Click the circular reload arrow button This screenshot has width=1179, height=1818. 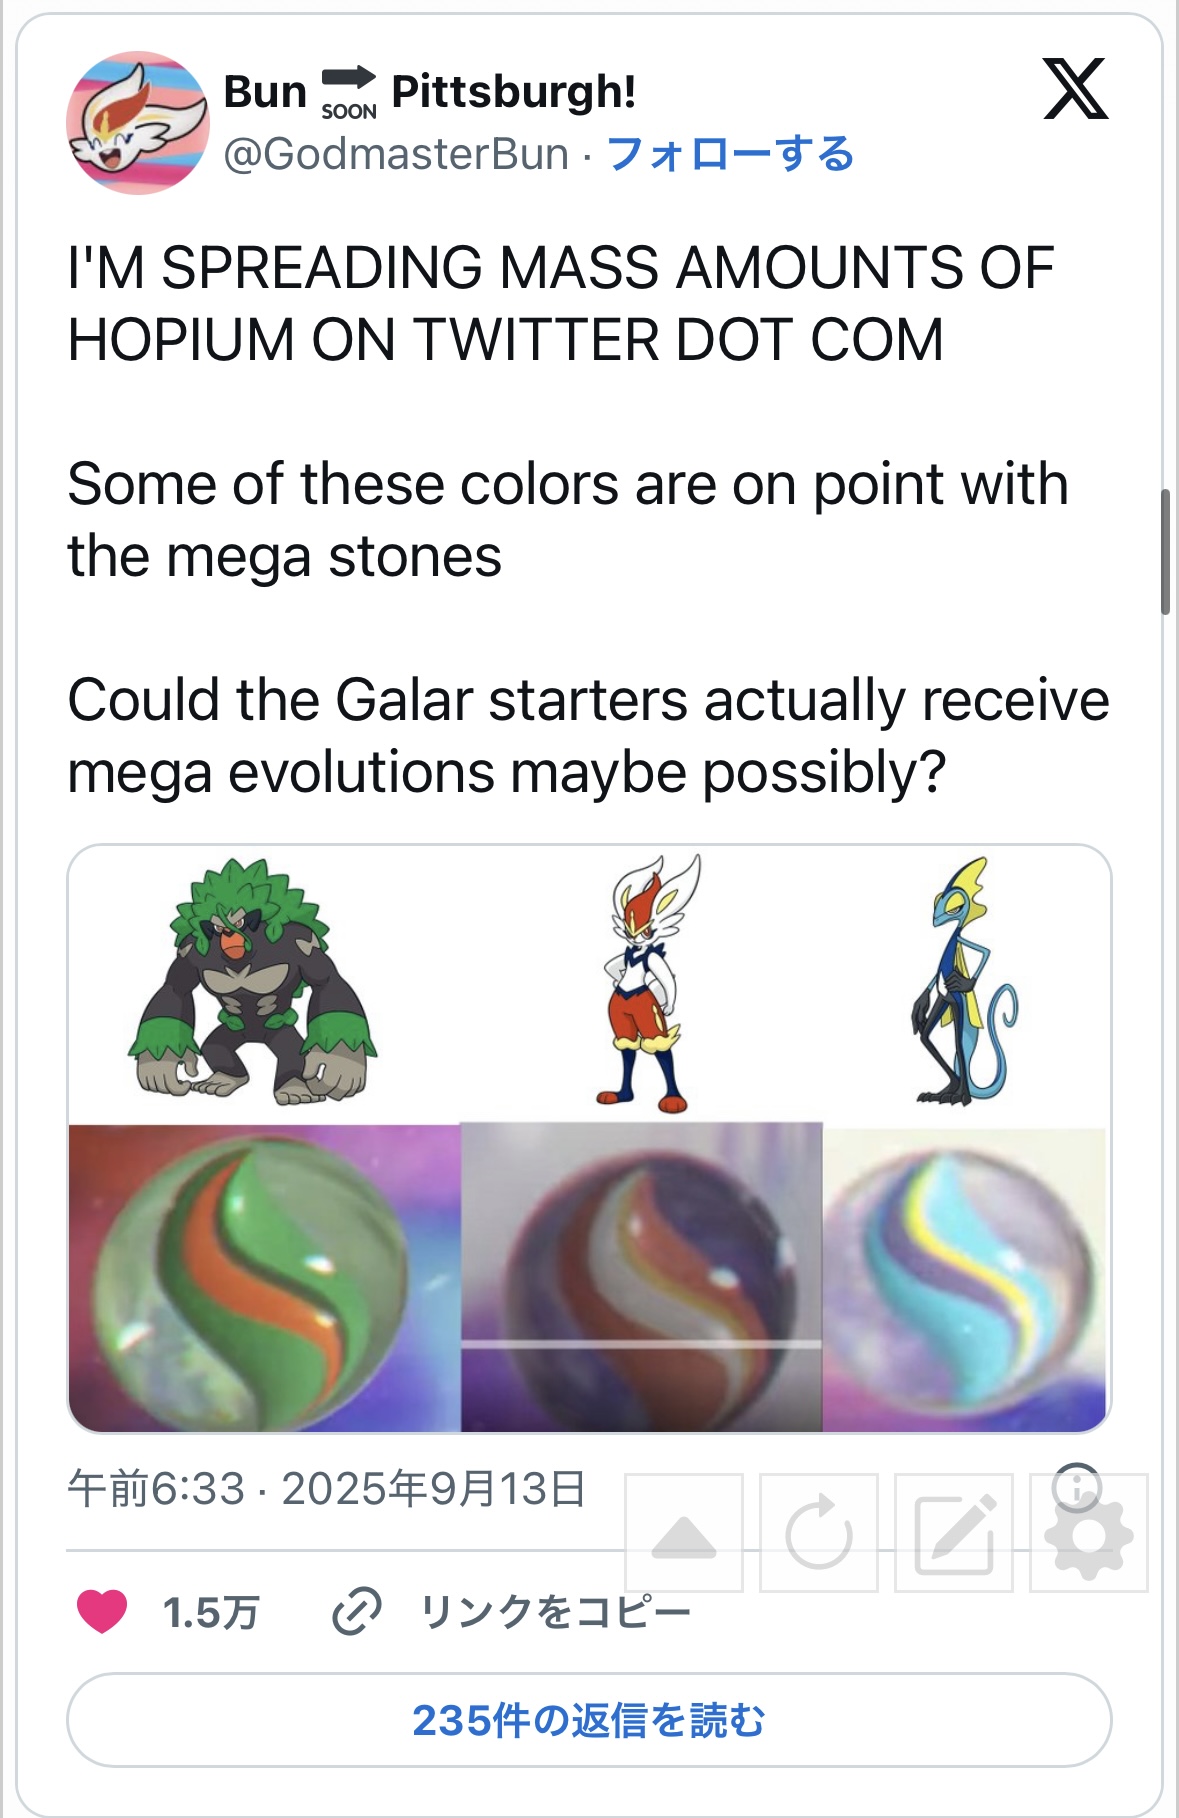click(x=818, y=1532)
